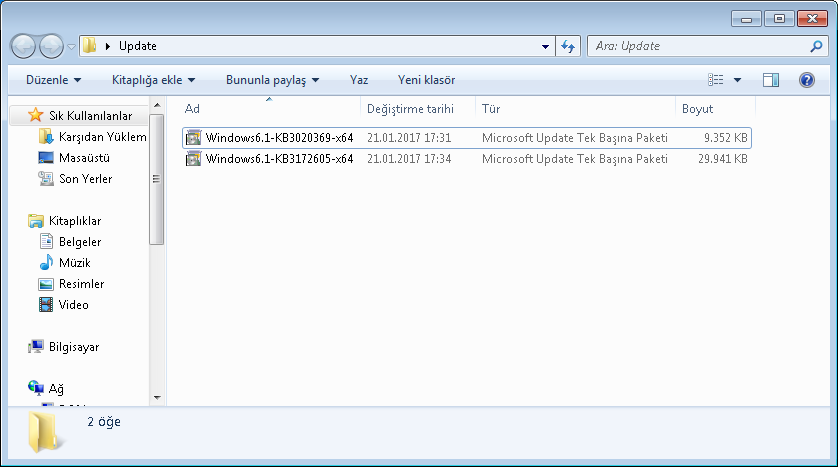Click the folder icon in details pane

(x=45, y=432)
